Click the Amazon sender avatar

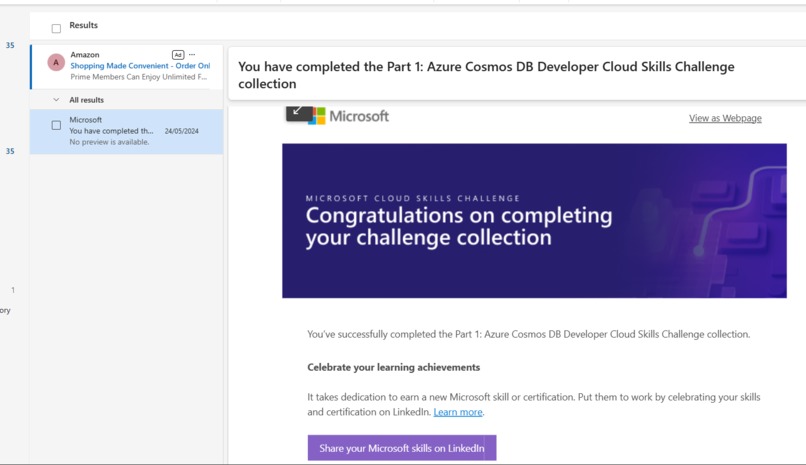pos(56,62)
